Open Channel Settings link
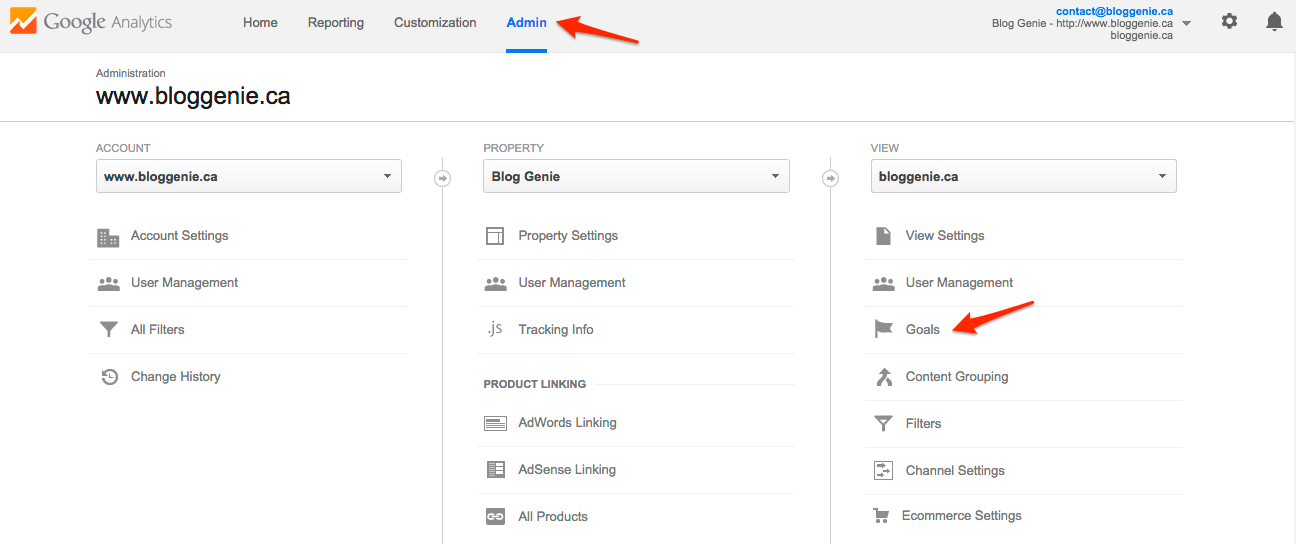 tap(955, 471)
